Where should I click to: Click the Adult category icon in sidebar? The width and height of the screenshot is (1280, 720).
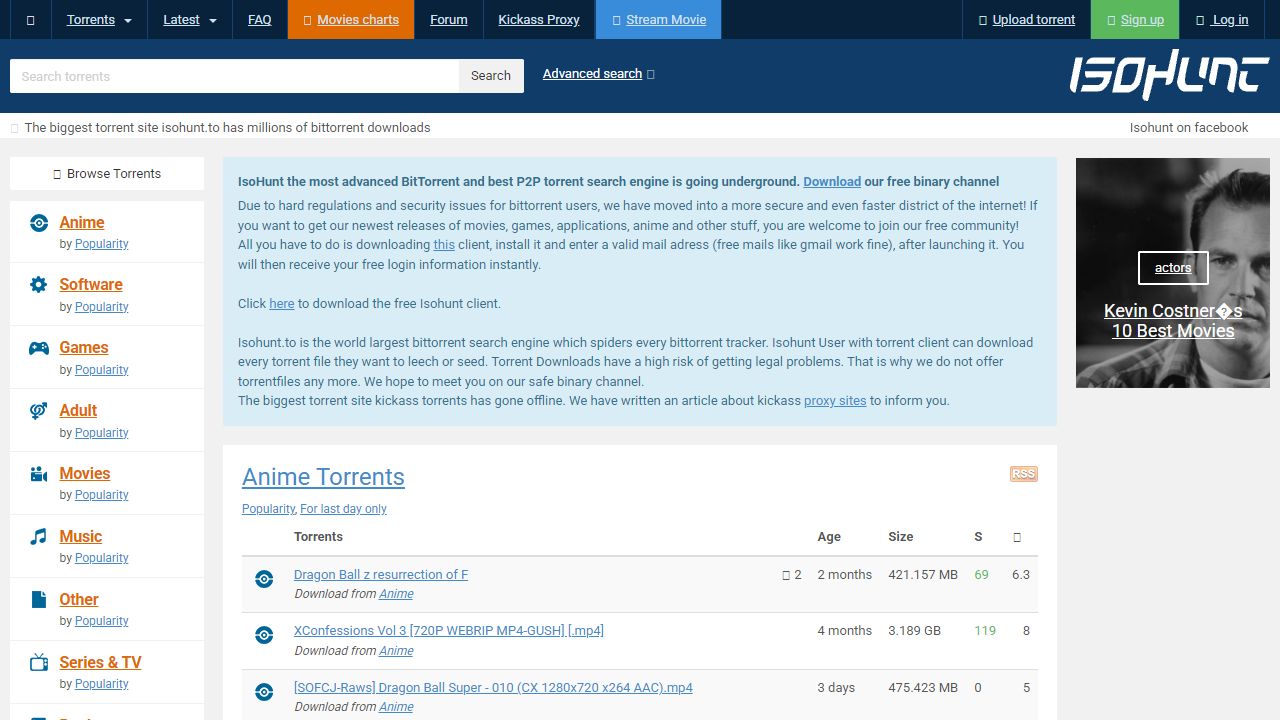[39, 411]
